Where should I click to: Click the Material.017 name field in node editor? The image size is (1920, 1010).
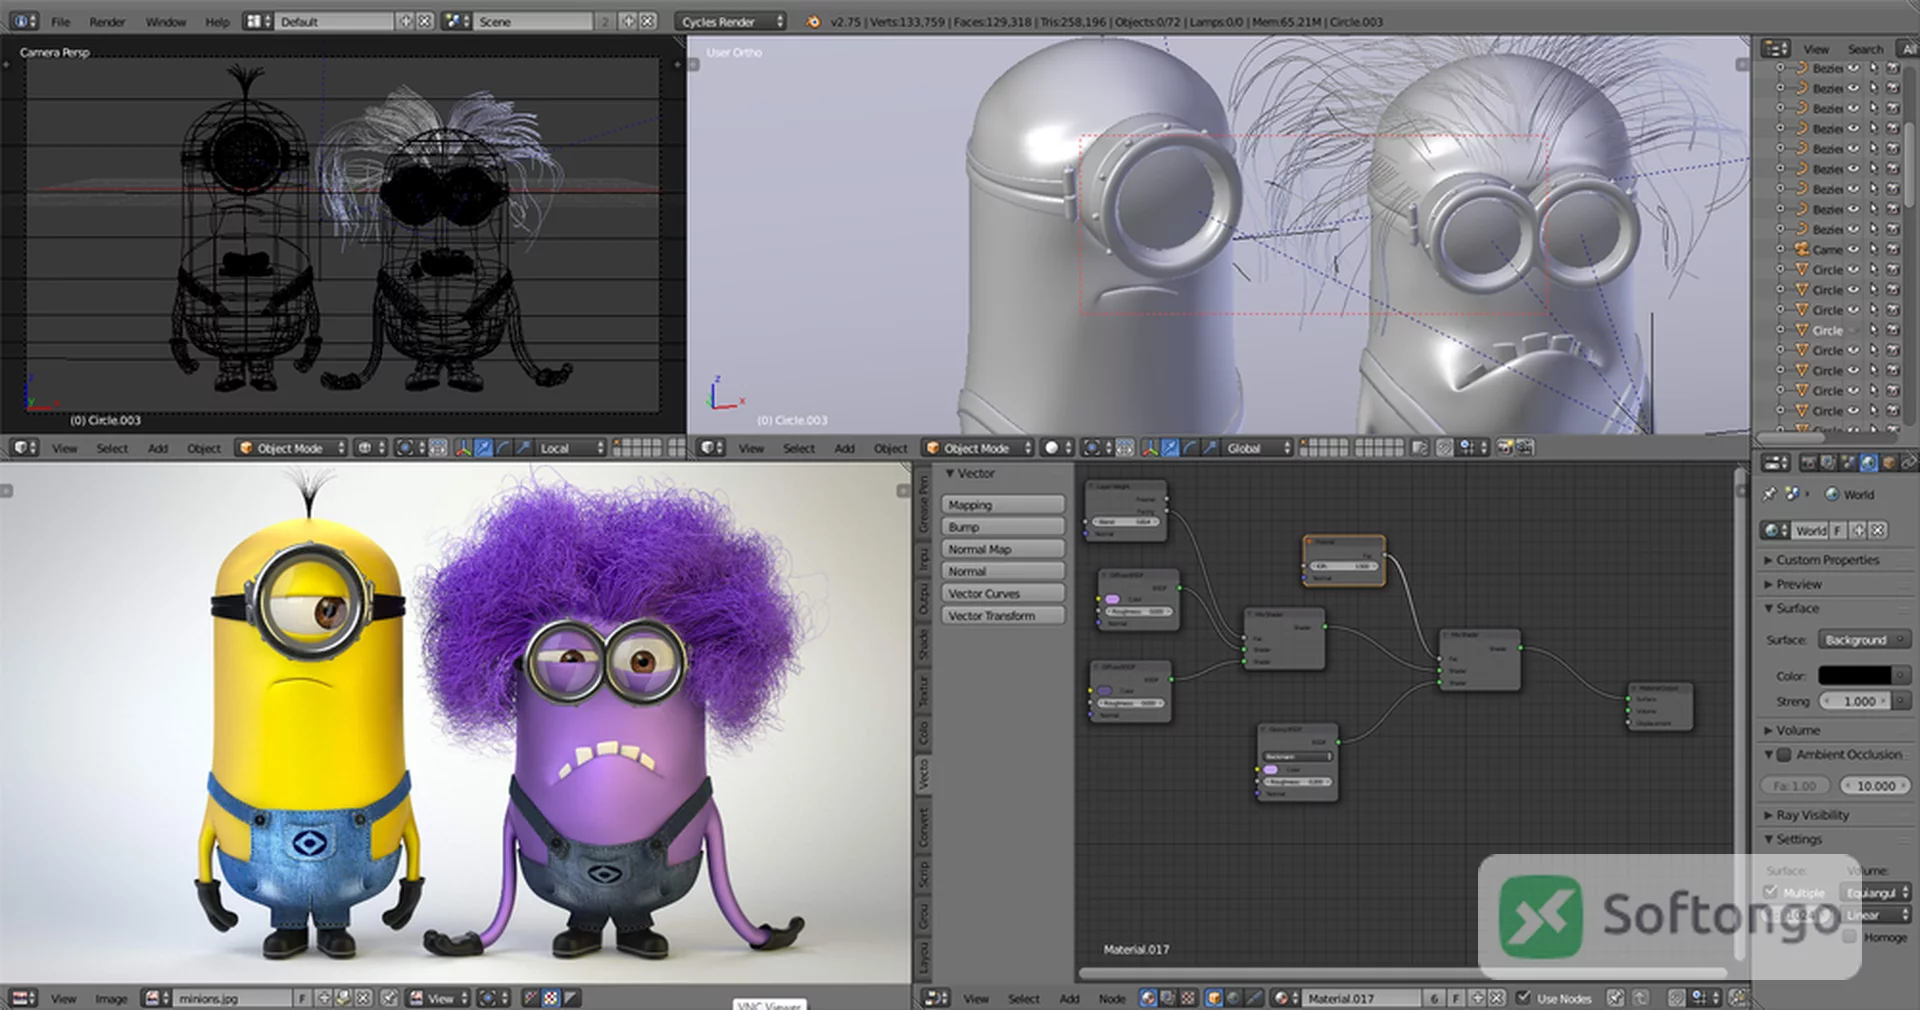1361,998
